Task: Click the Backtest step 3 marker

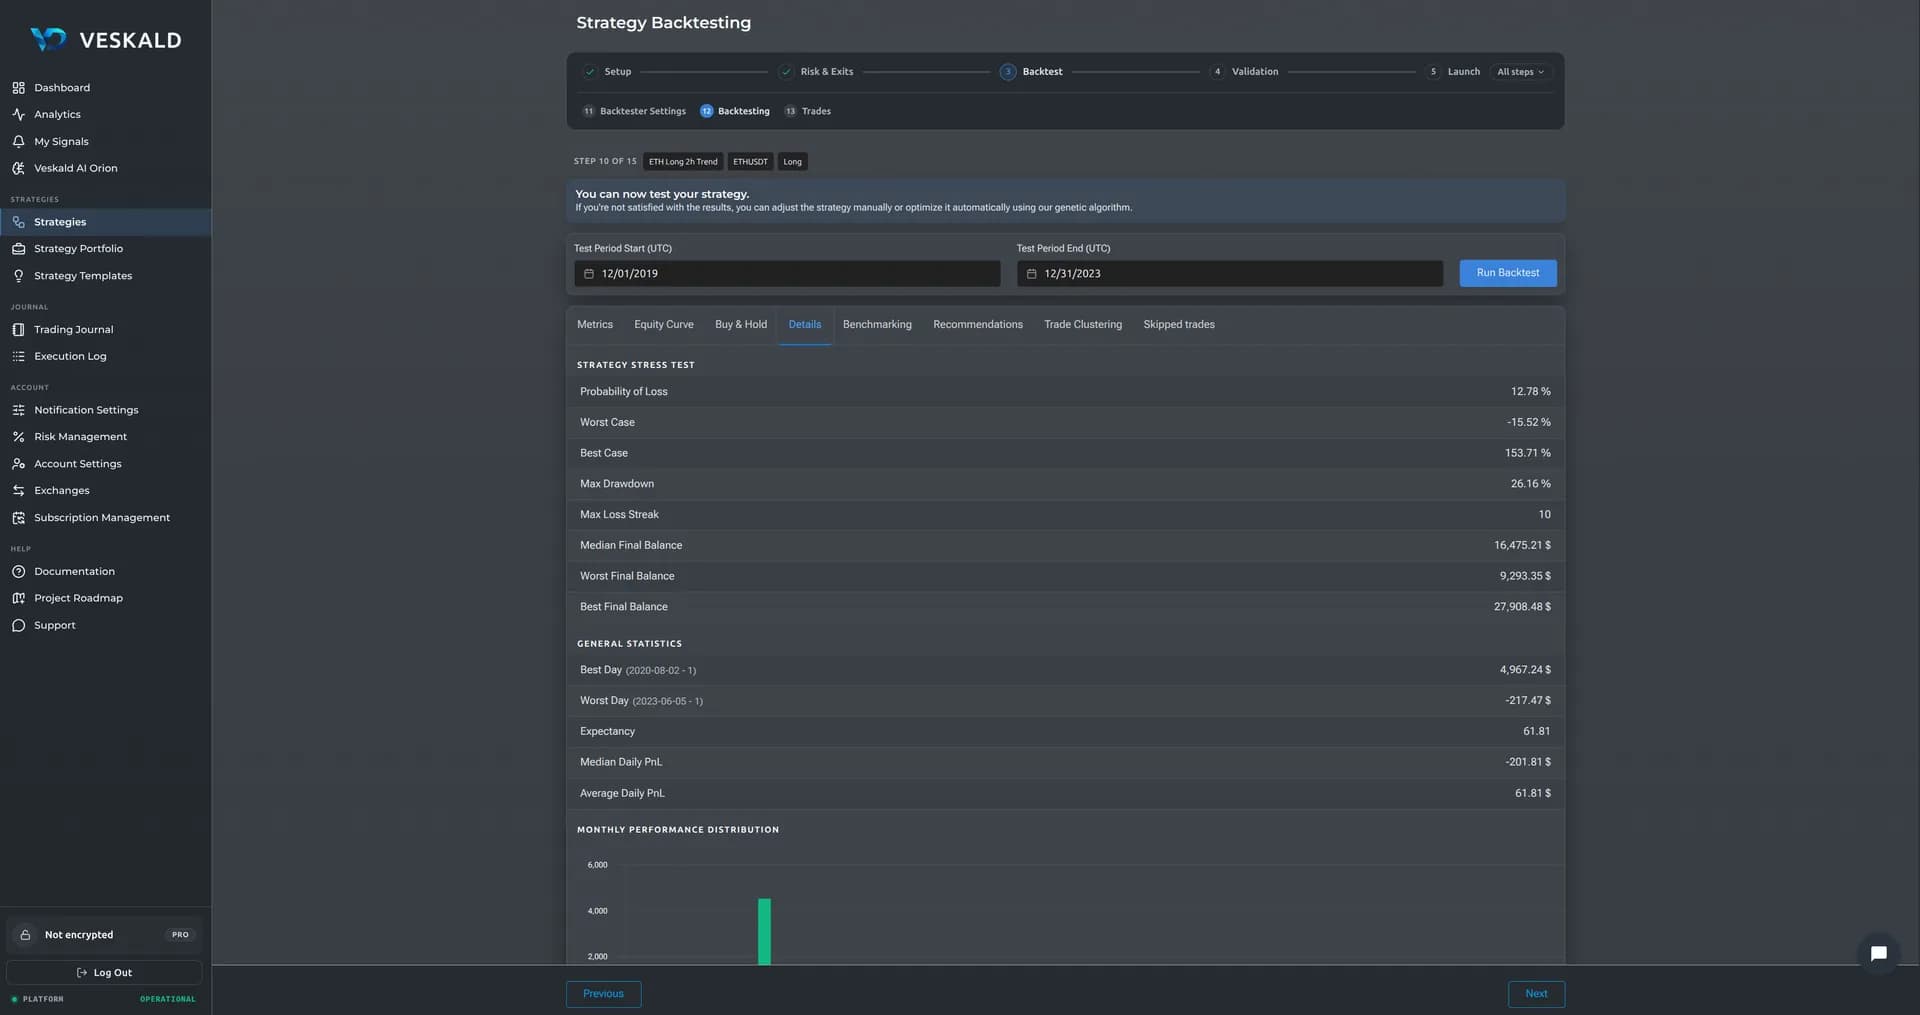Action: pos(1008,72)
